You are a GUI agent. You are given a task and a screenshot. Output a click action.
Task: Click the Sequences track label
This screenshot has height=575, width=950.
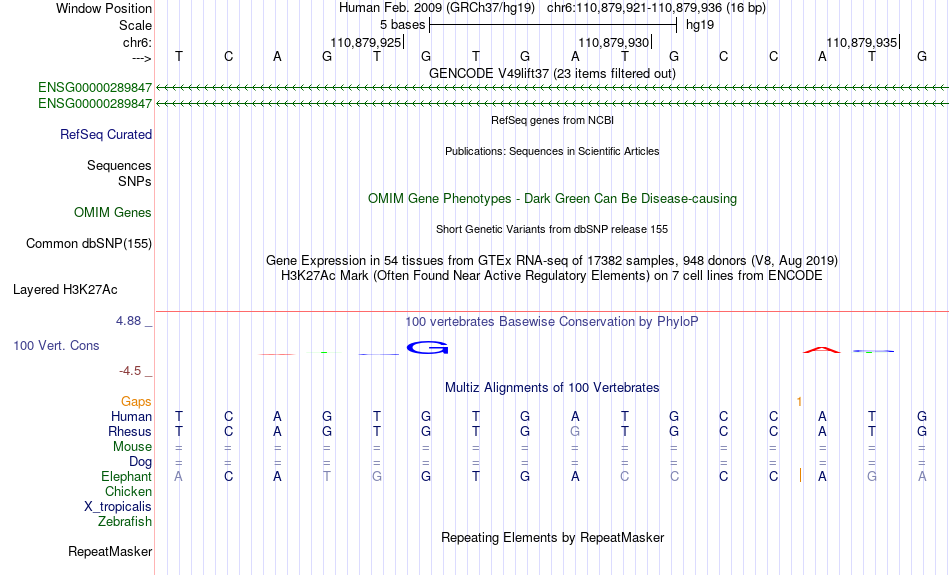tap(119, 165)
